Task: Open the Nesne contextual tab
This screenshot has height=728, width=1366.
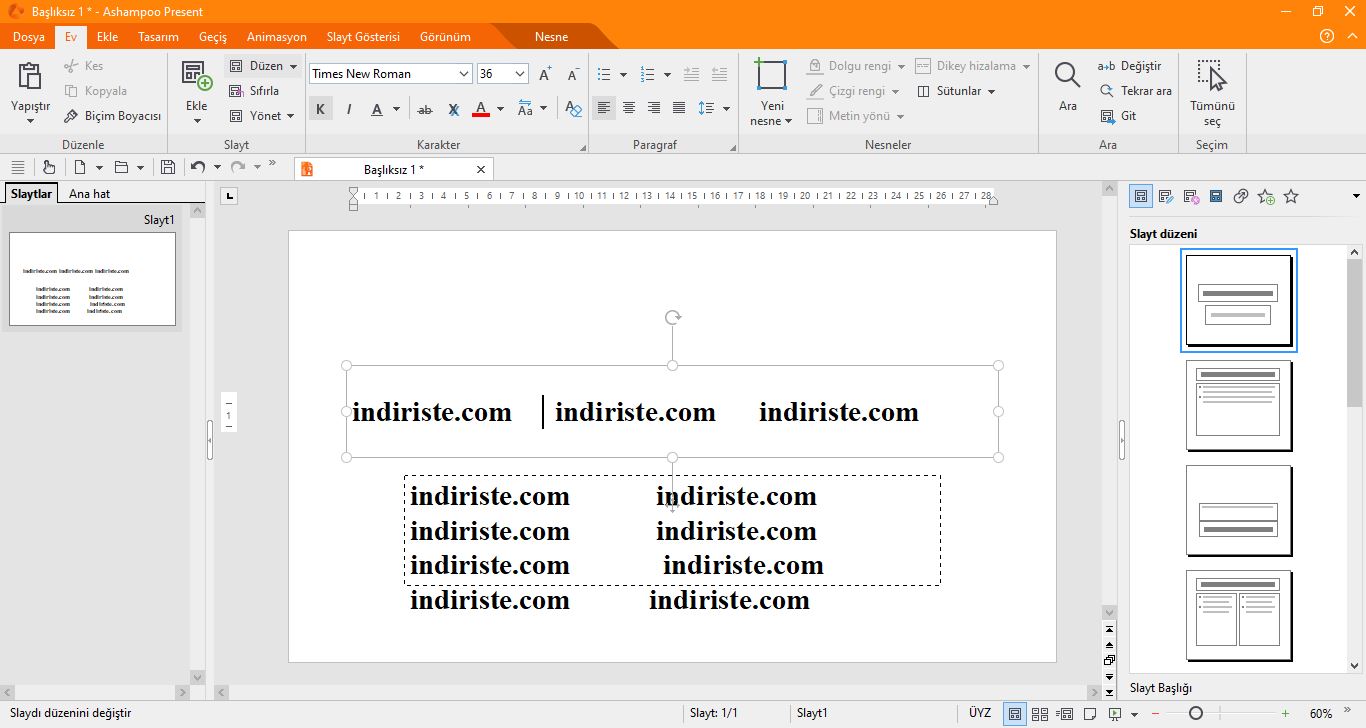Action: click(551, 37)
